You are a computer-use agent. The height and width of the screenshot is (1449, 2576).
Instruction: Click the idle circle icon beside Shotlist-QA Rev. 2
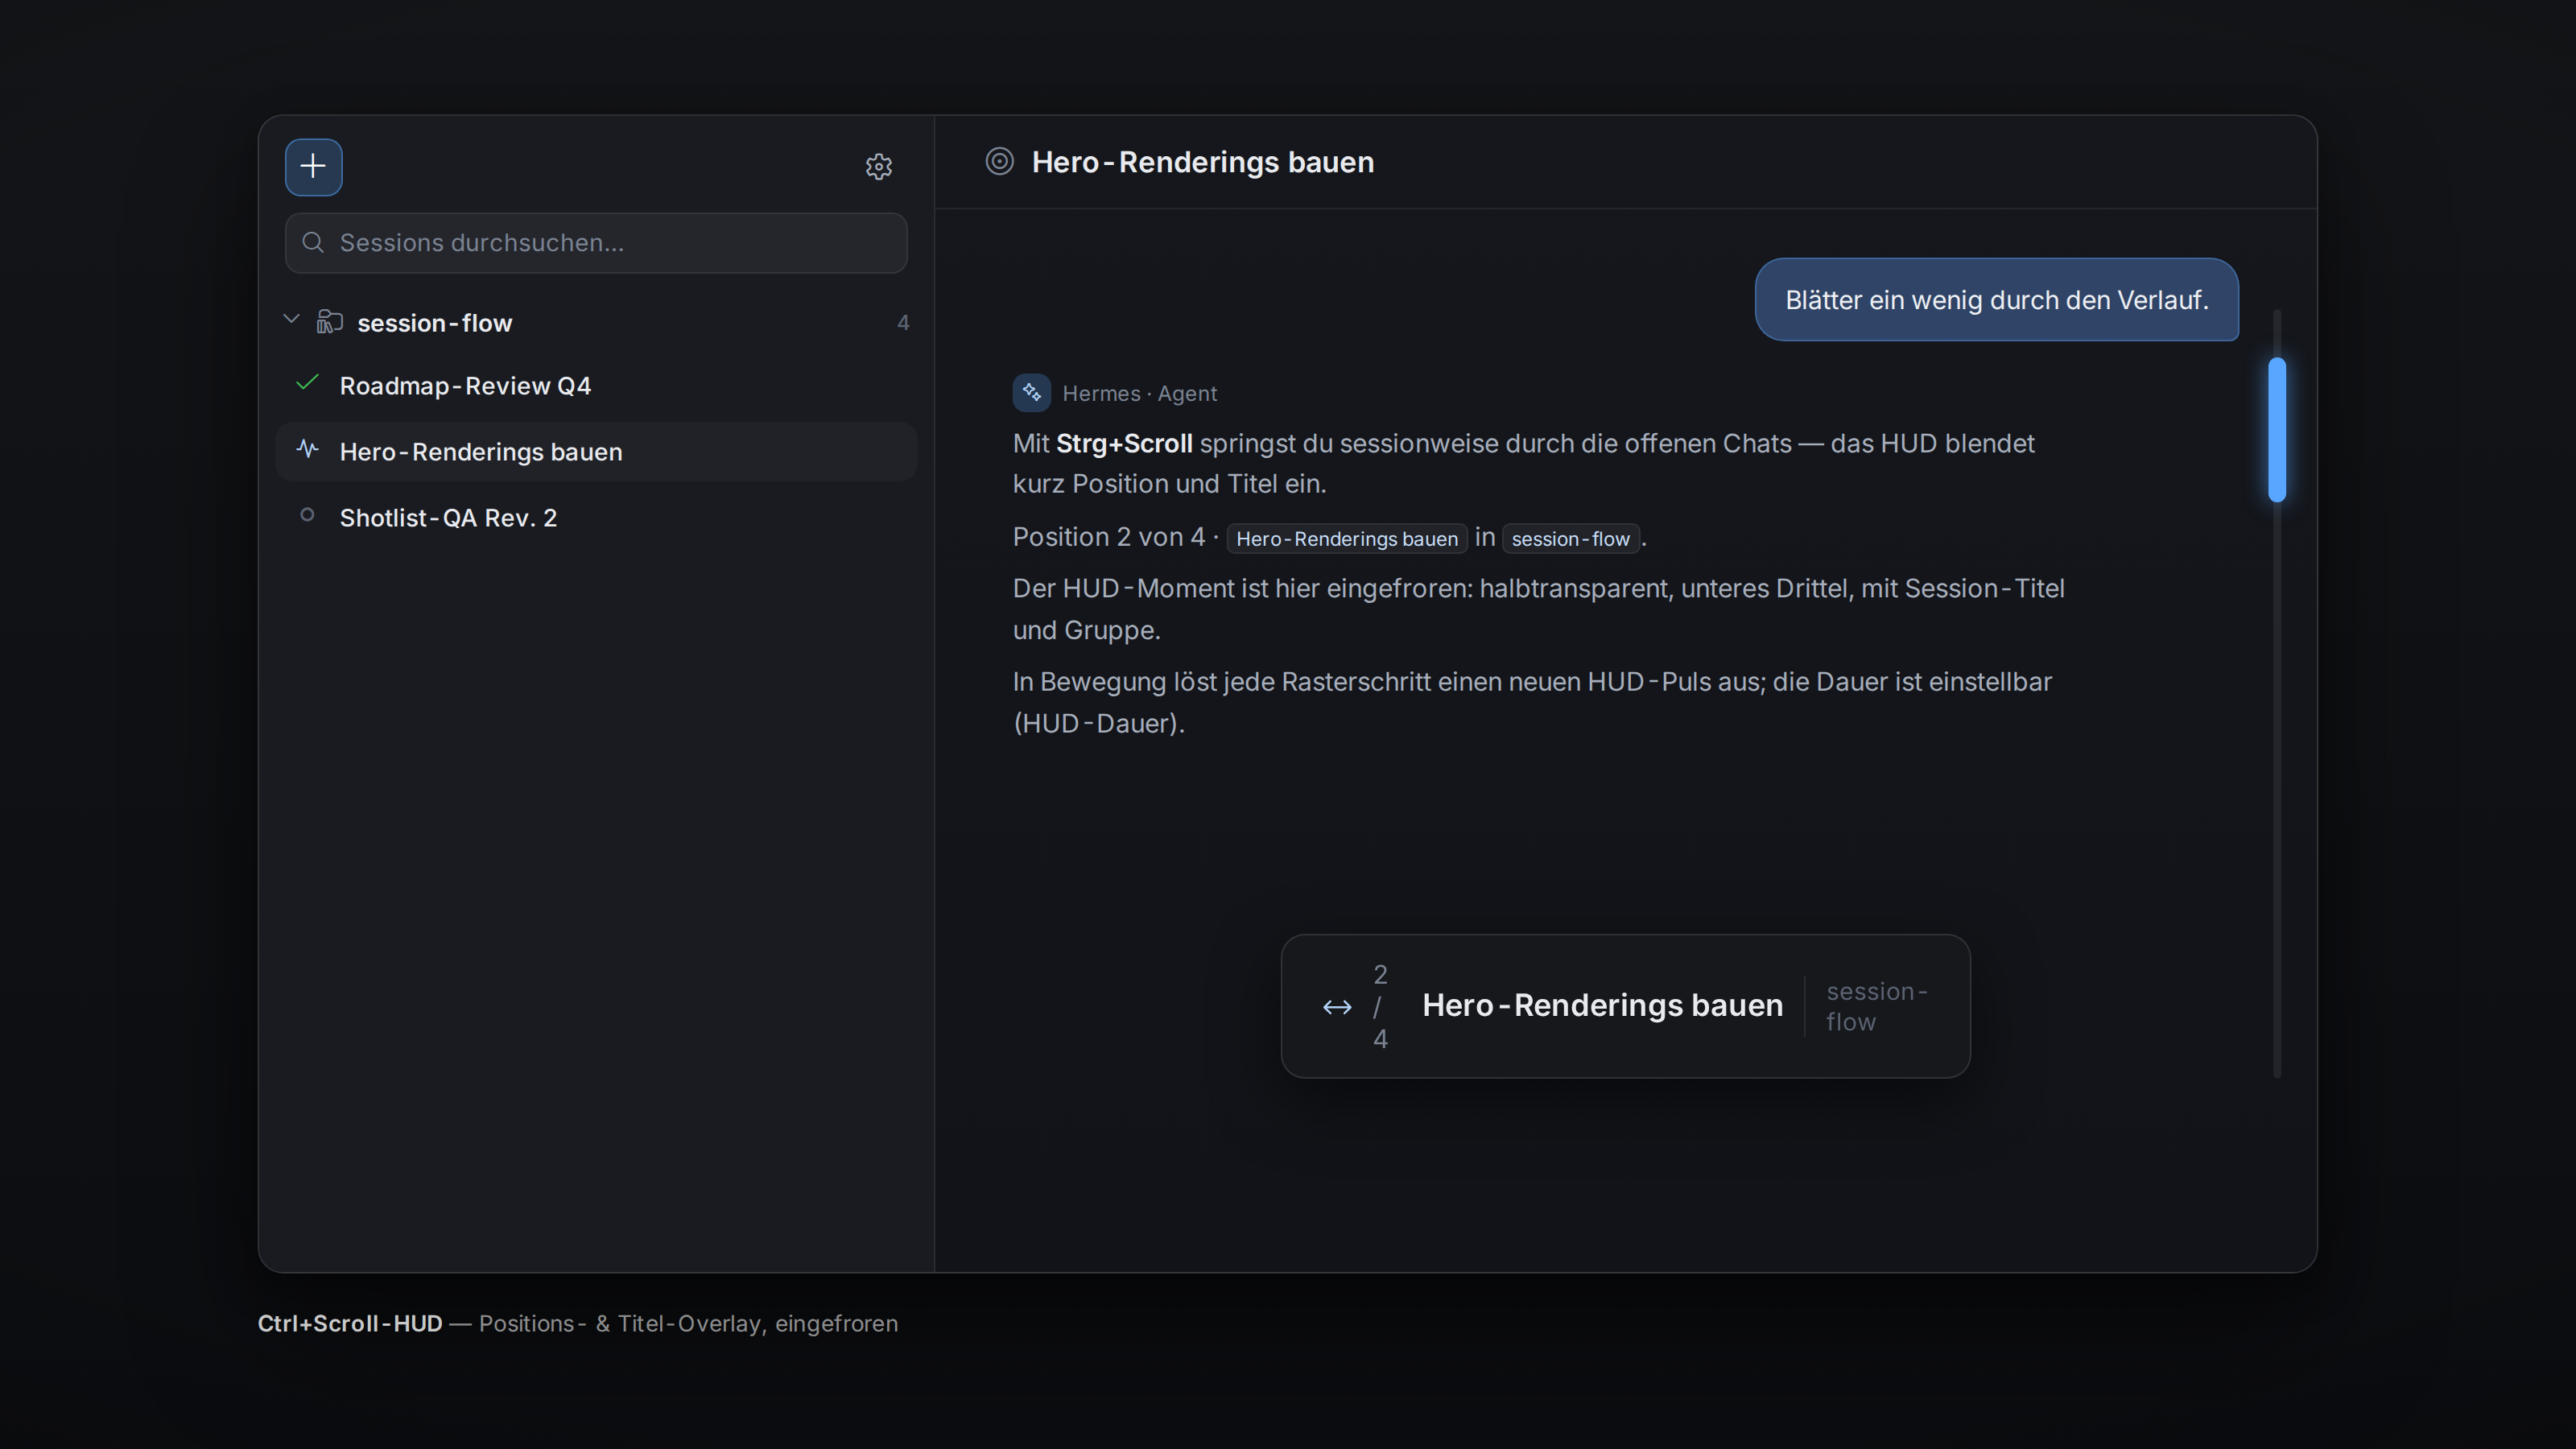(308, 516)
